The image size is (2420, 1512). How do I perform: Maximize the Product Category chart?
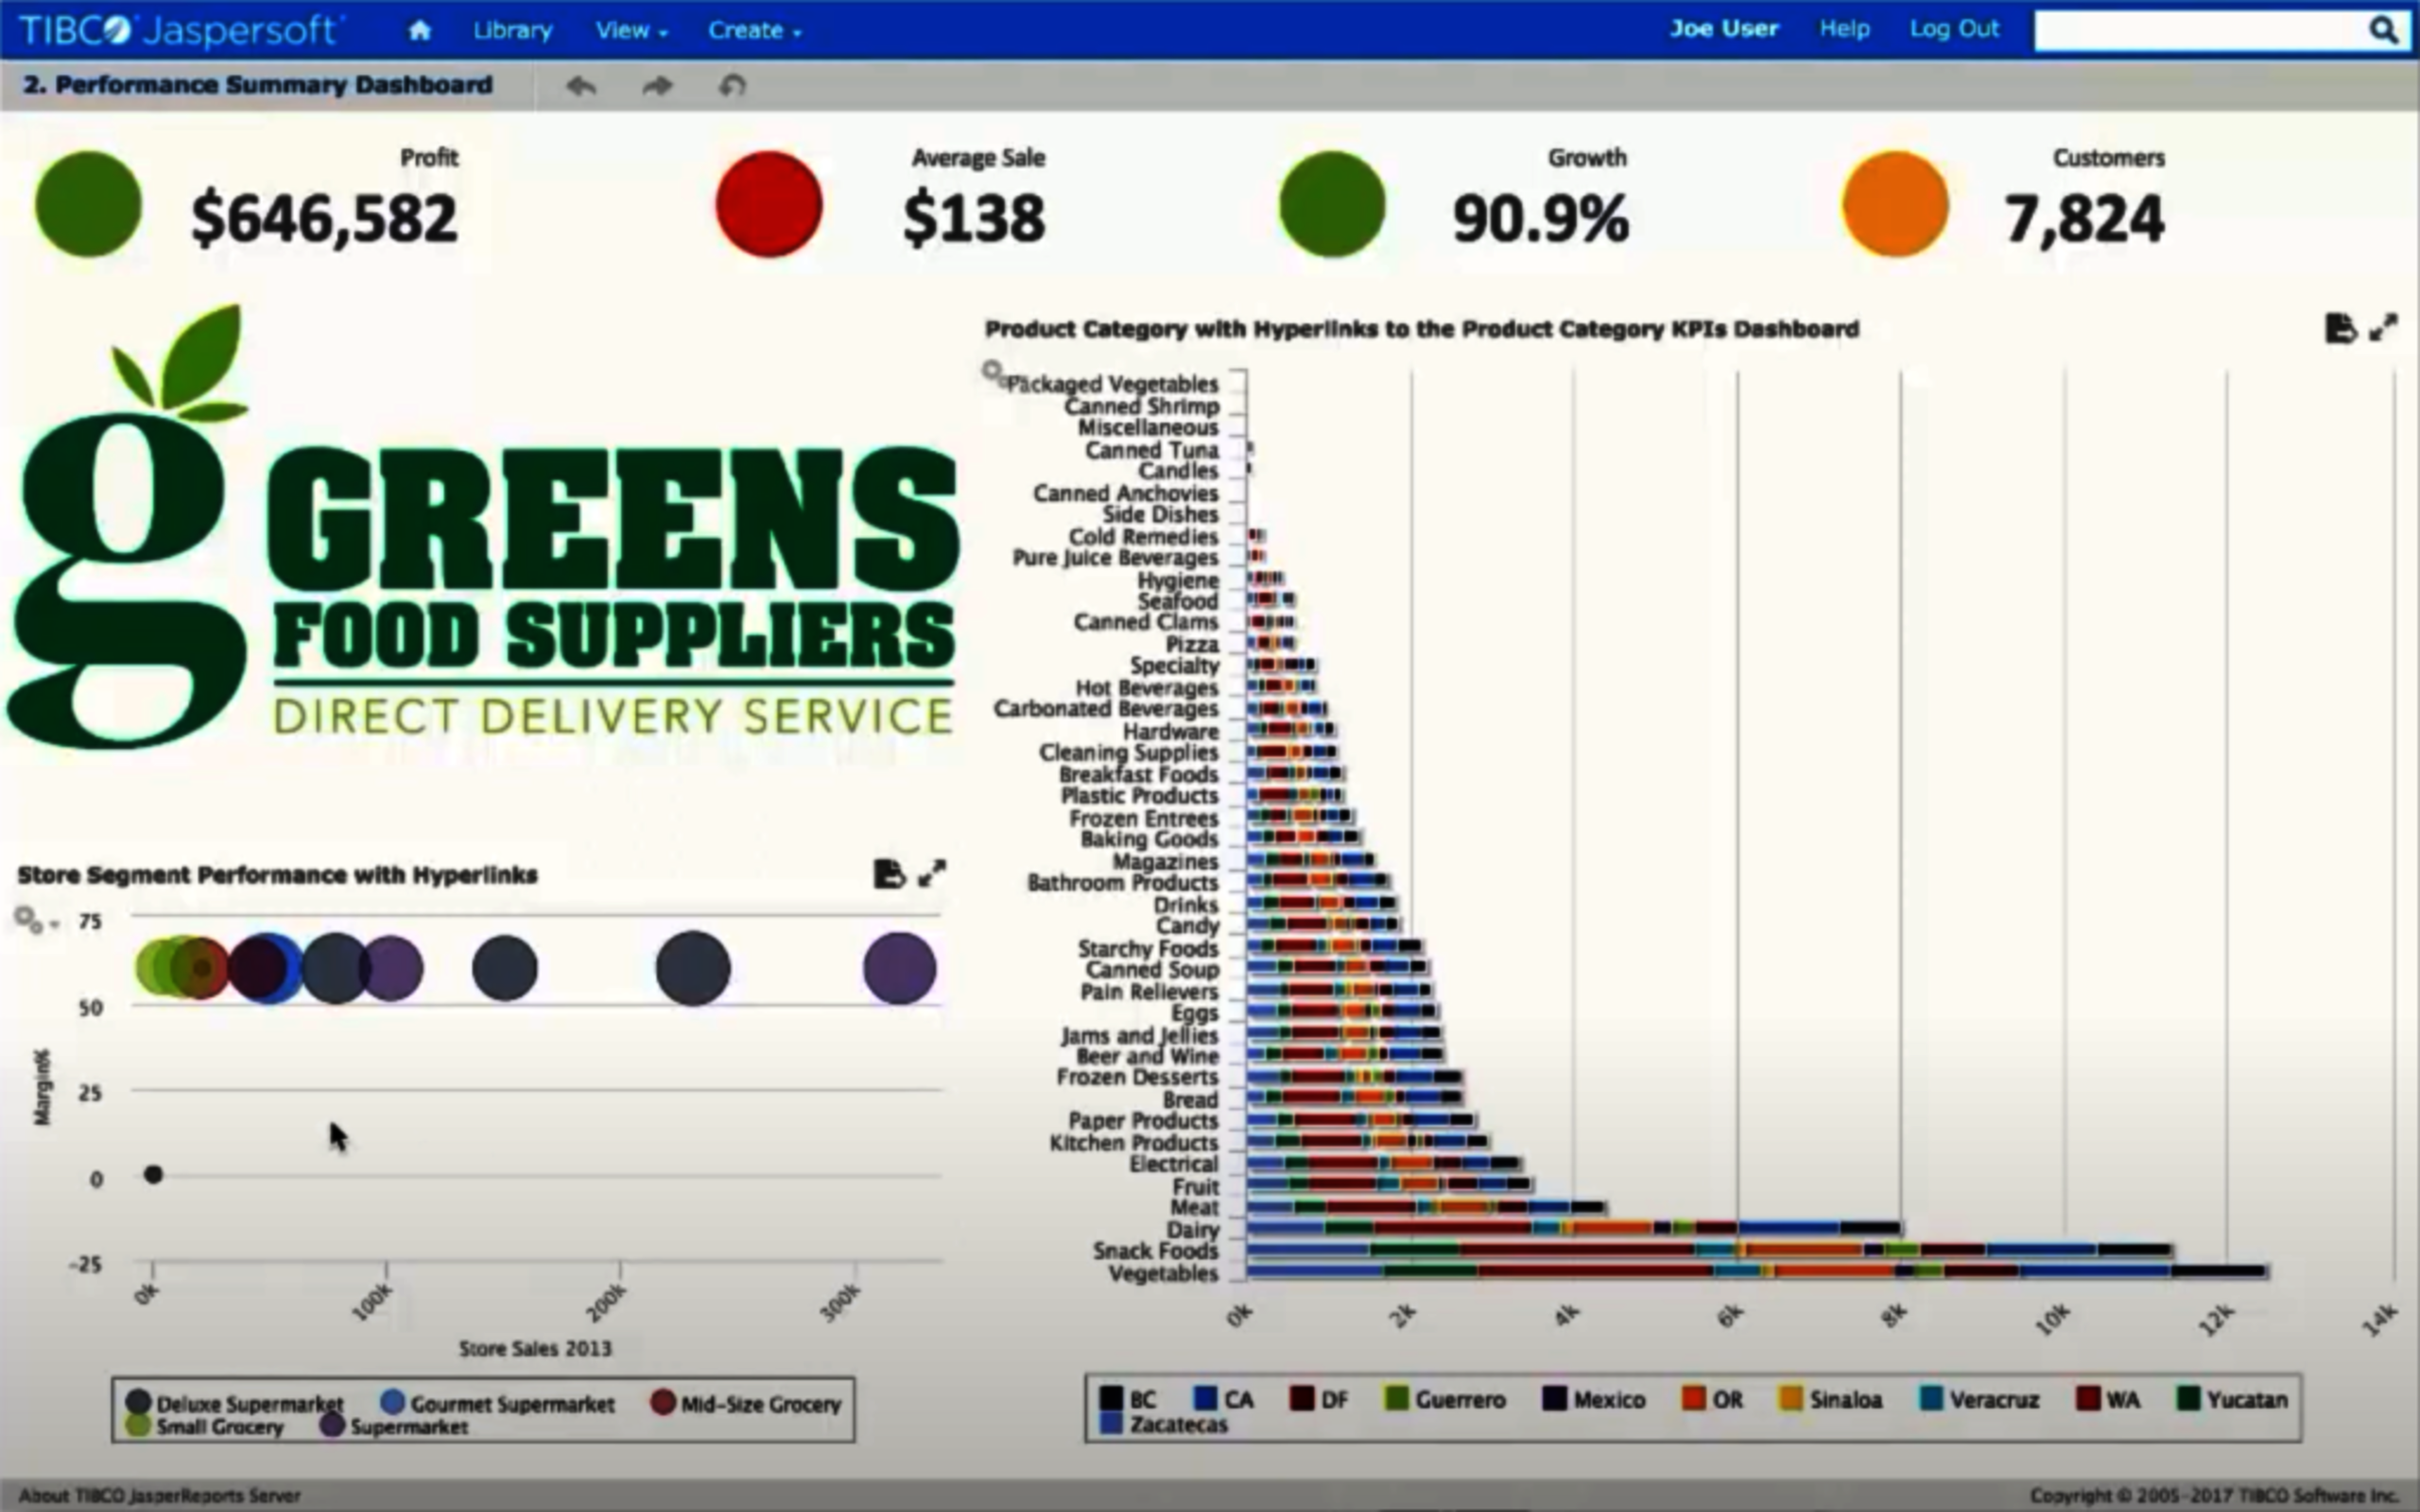pyautogui.click(x=2384, y=328)
